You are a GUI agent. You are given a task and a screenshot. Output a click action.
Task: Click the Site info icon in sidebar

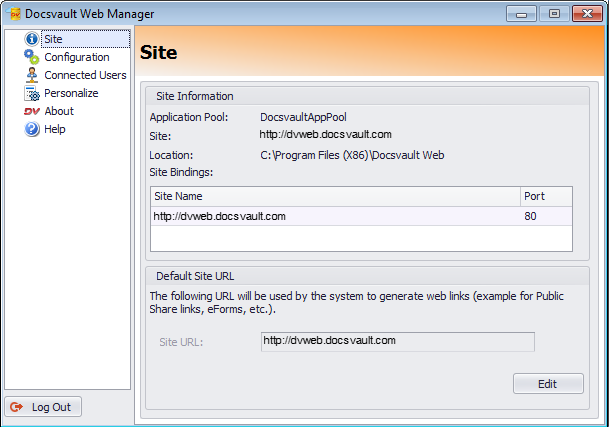point(32,39)
